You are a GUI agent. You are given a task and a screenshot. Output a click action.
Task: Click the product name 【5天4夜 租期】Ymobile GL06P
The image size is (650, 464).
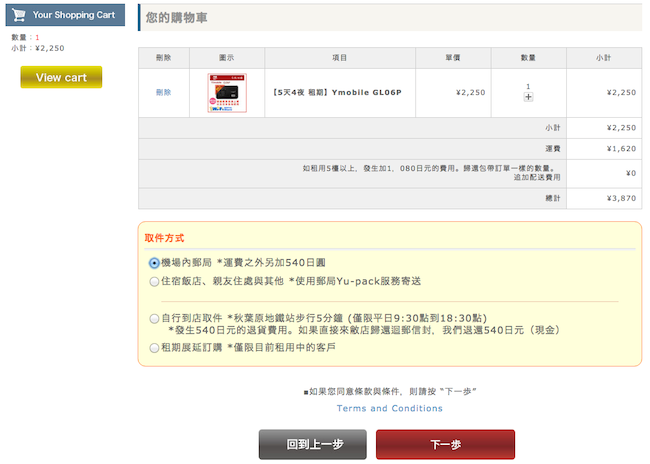(337, 92)
